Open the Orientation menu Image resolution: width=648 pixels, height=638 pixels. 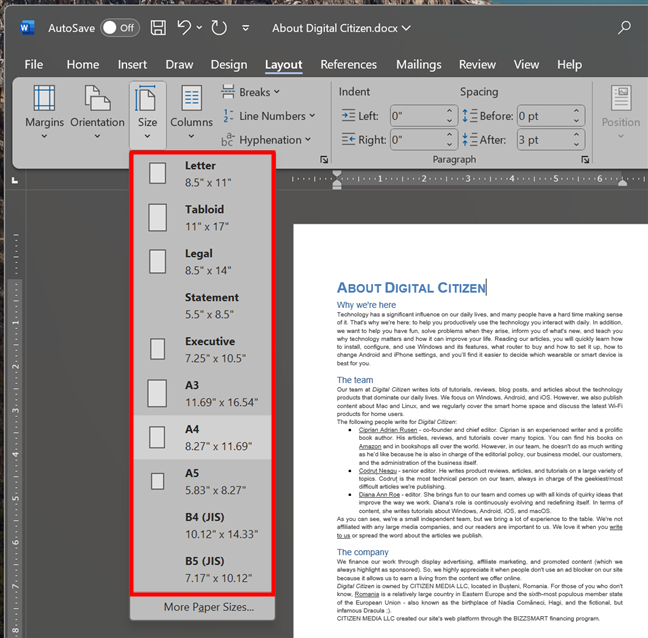(x=97, y=112)
